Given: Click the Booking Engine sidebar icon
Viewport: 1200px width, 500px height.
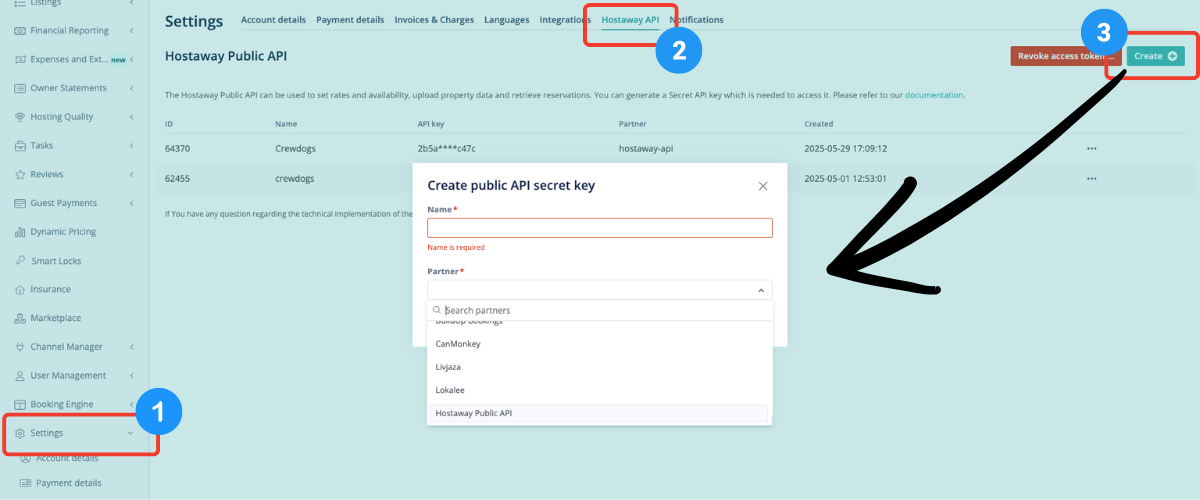Looking at the screenshot, I should (21, 404).
